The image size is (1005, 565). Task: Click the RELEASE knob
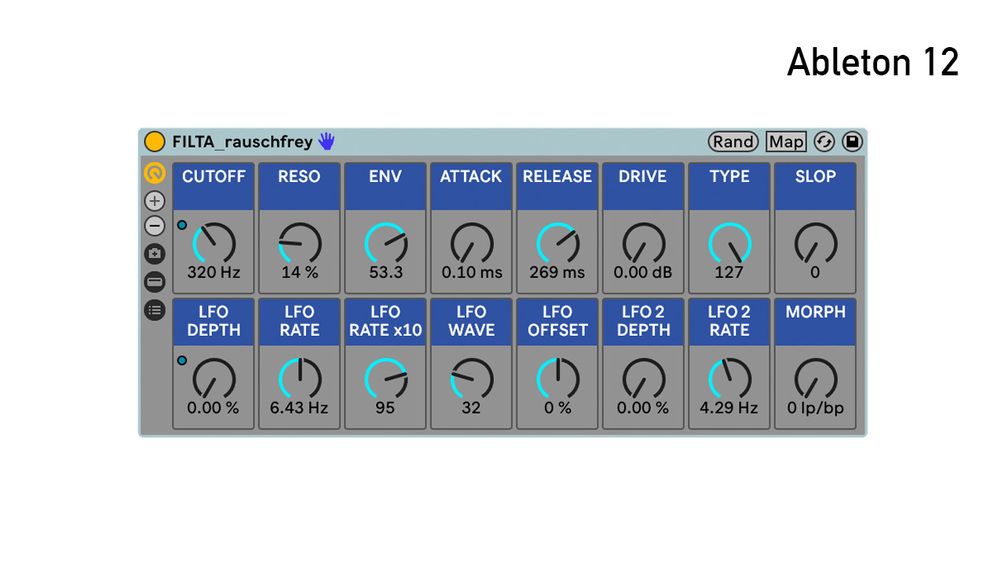[558, 243]
